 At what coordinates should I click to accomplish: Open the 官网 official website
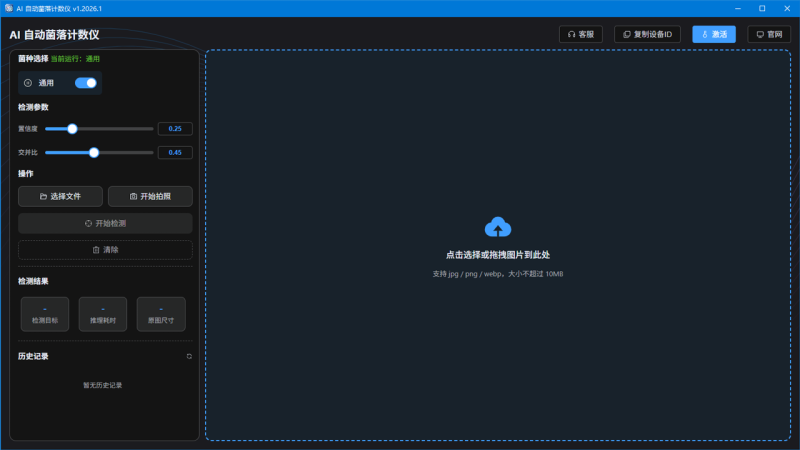coord(769,34)
